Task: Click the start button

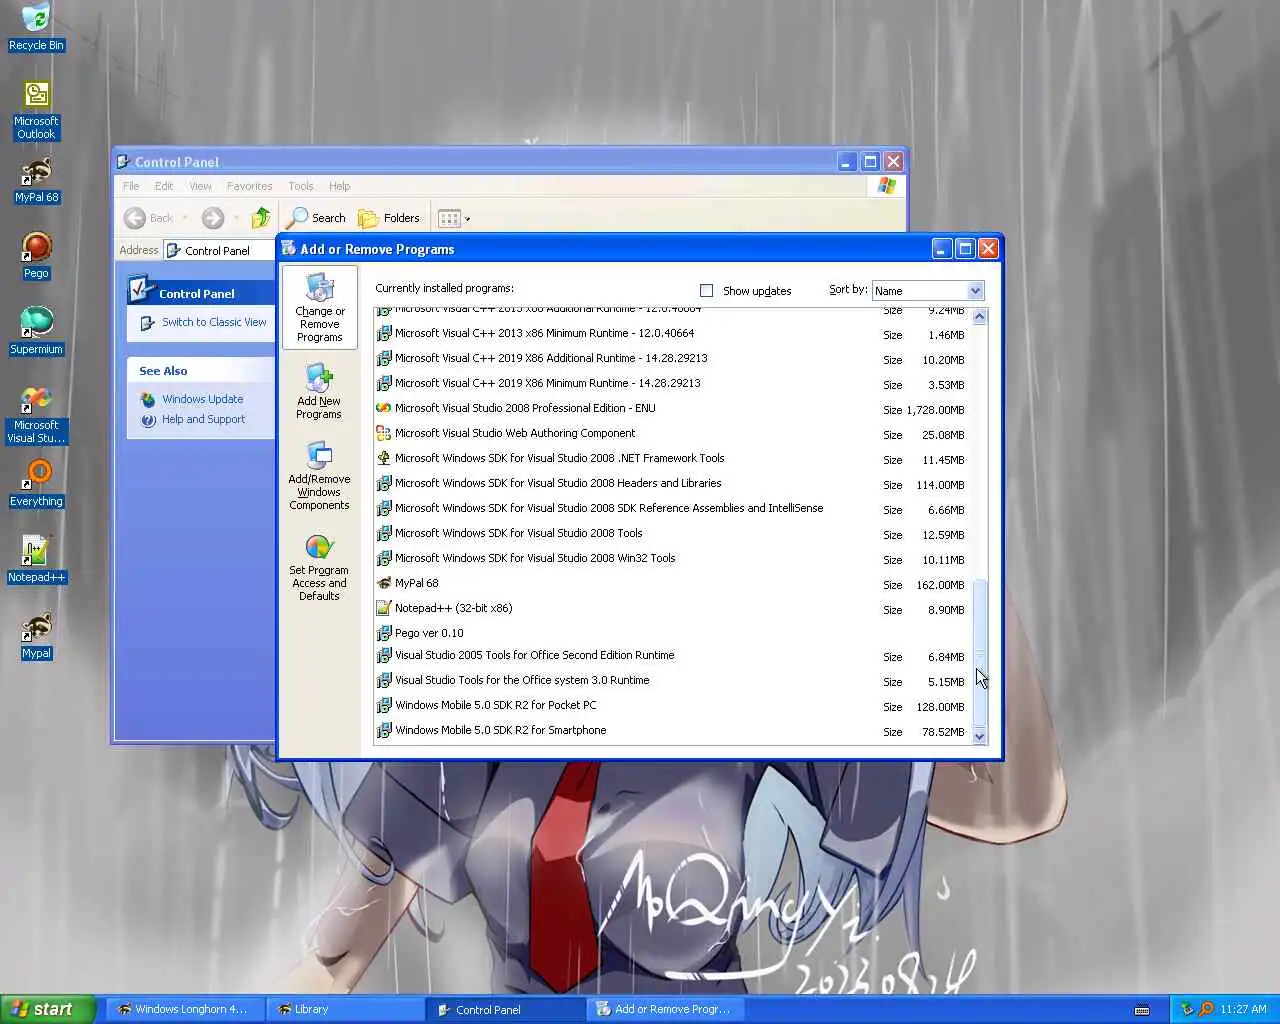Action: pos(48,1009)
